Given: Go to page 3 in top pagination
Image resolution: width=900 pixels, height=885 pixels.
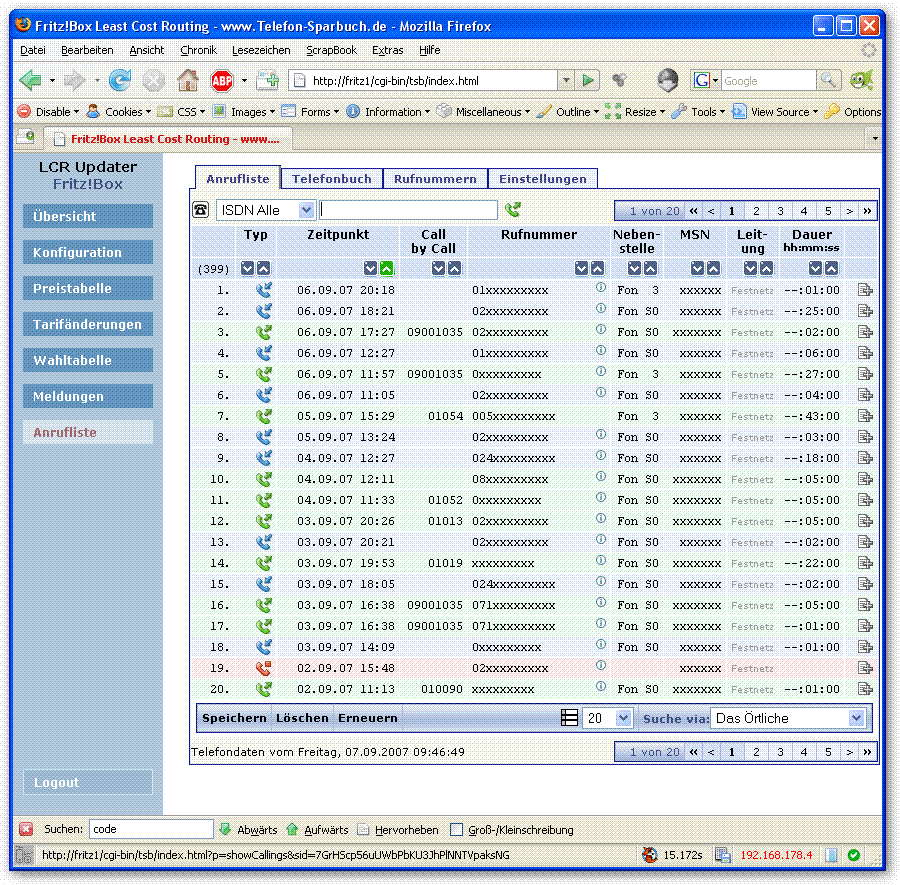Looking at the screenshot, I should (x=780, y=211).
